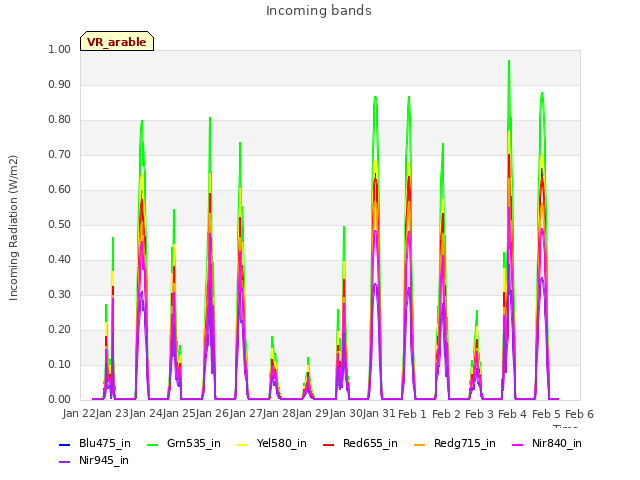Viewport: 640px width, 480px height.
Task: Click the Jan 27 x-axis date label
Action: tap(246, 414)
